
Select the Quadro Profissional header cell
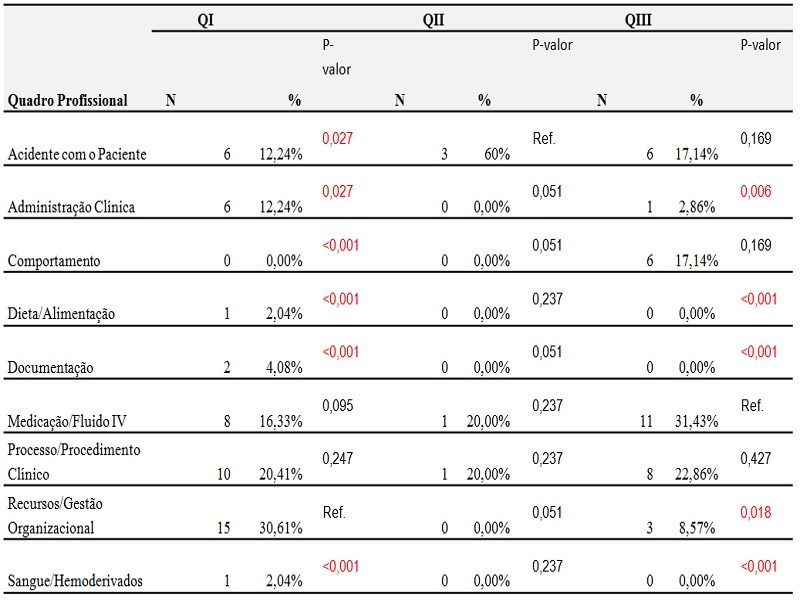click(68, 100)
